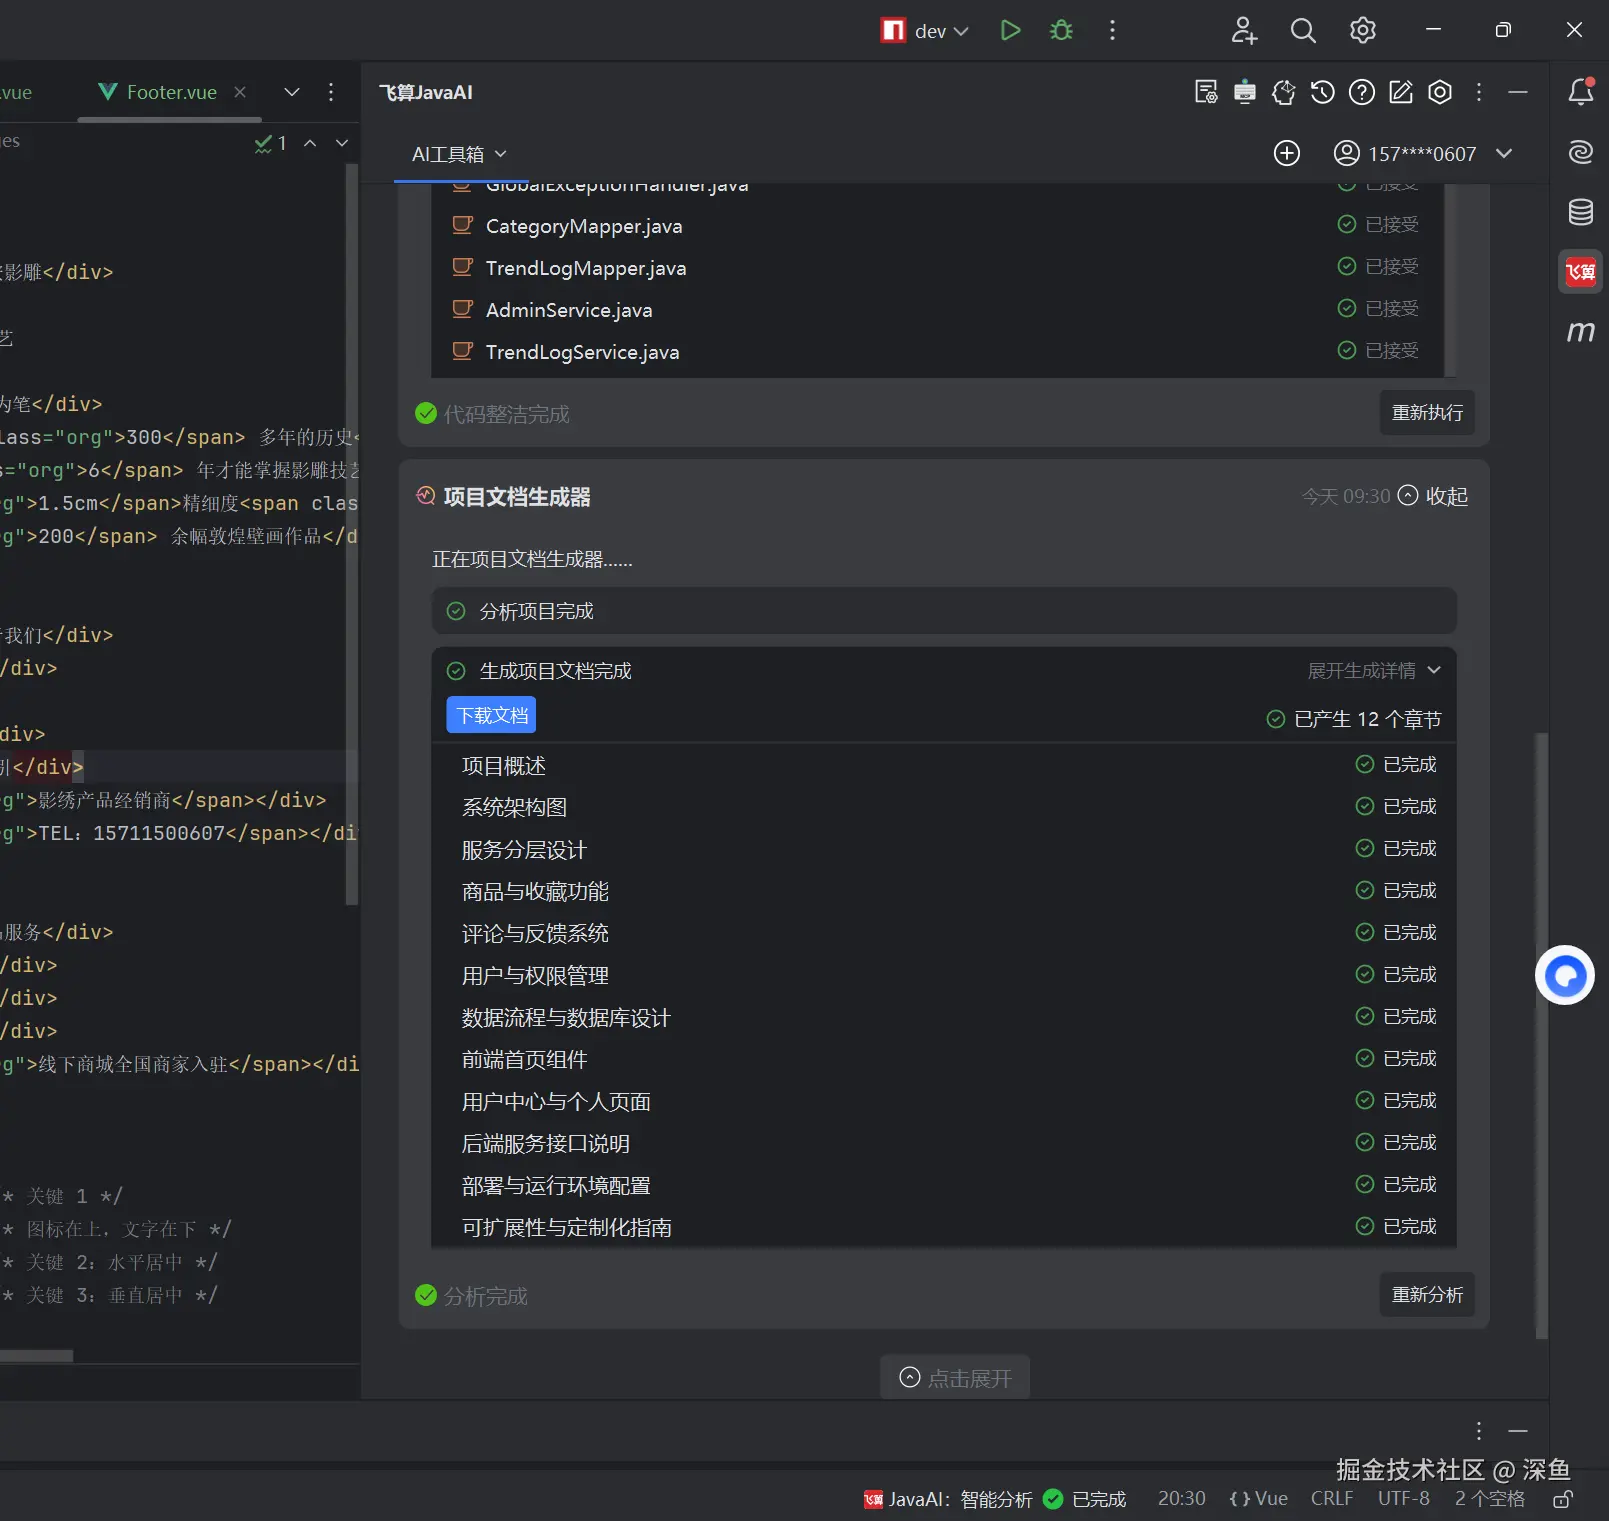
Task: Expand 展开生成详情 details
Action: point(1374,670)
